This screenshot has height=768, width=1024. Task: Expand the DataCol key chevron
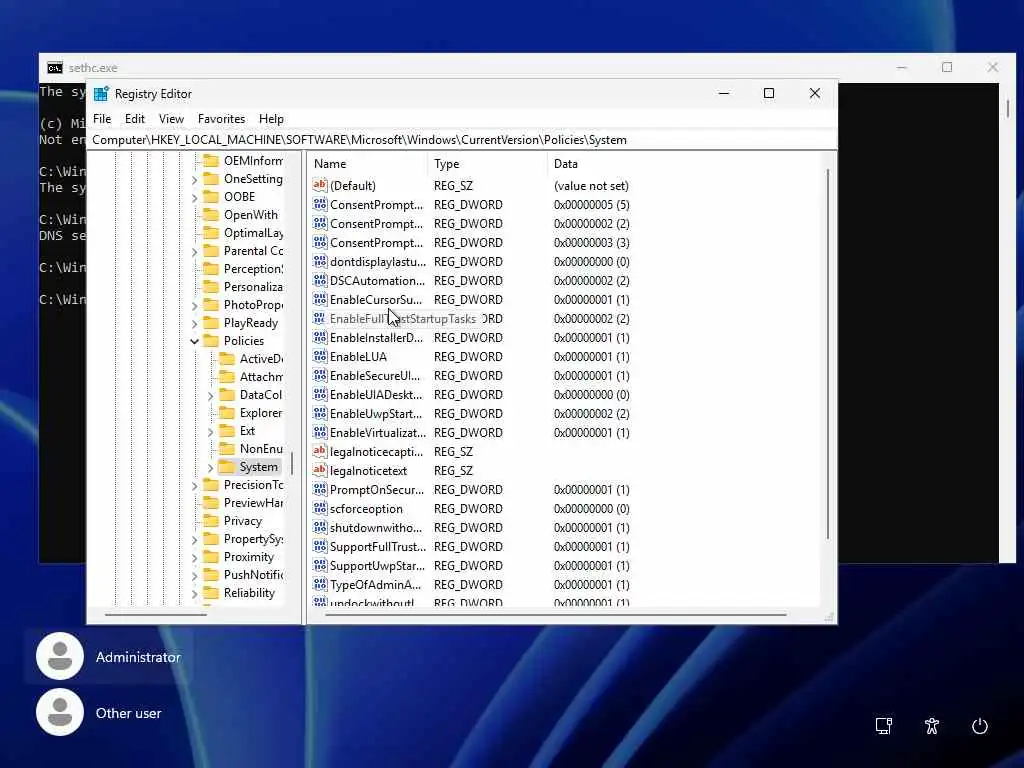point(210,396)
